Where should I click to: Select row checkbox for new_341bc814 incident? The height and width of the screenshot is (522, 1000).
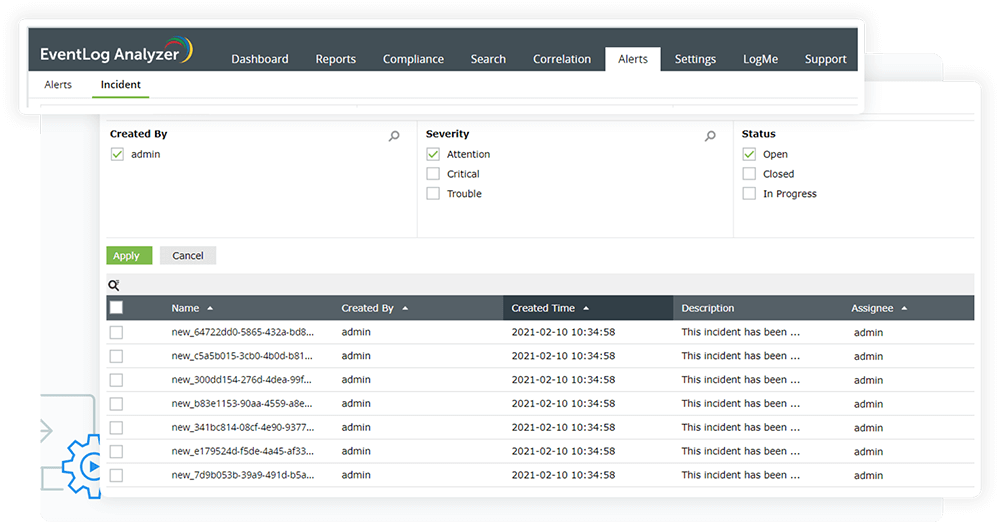(116, 428)
